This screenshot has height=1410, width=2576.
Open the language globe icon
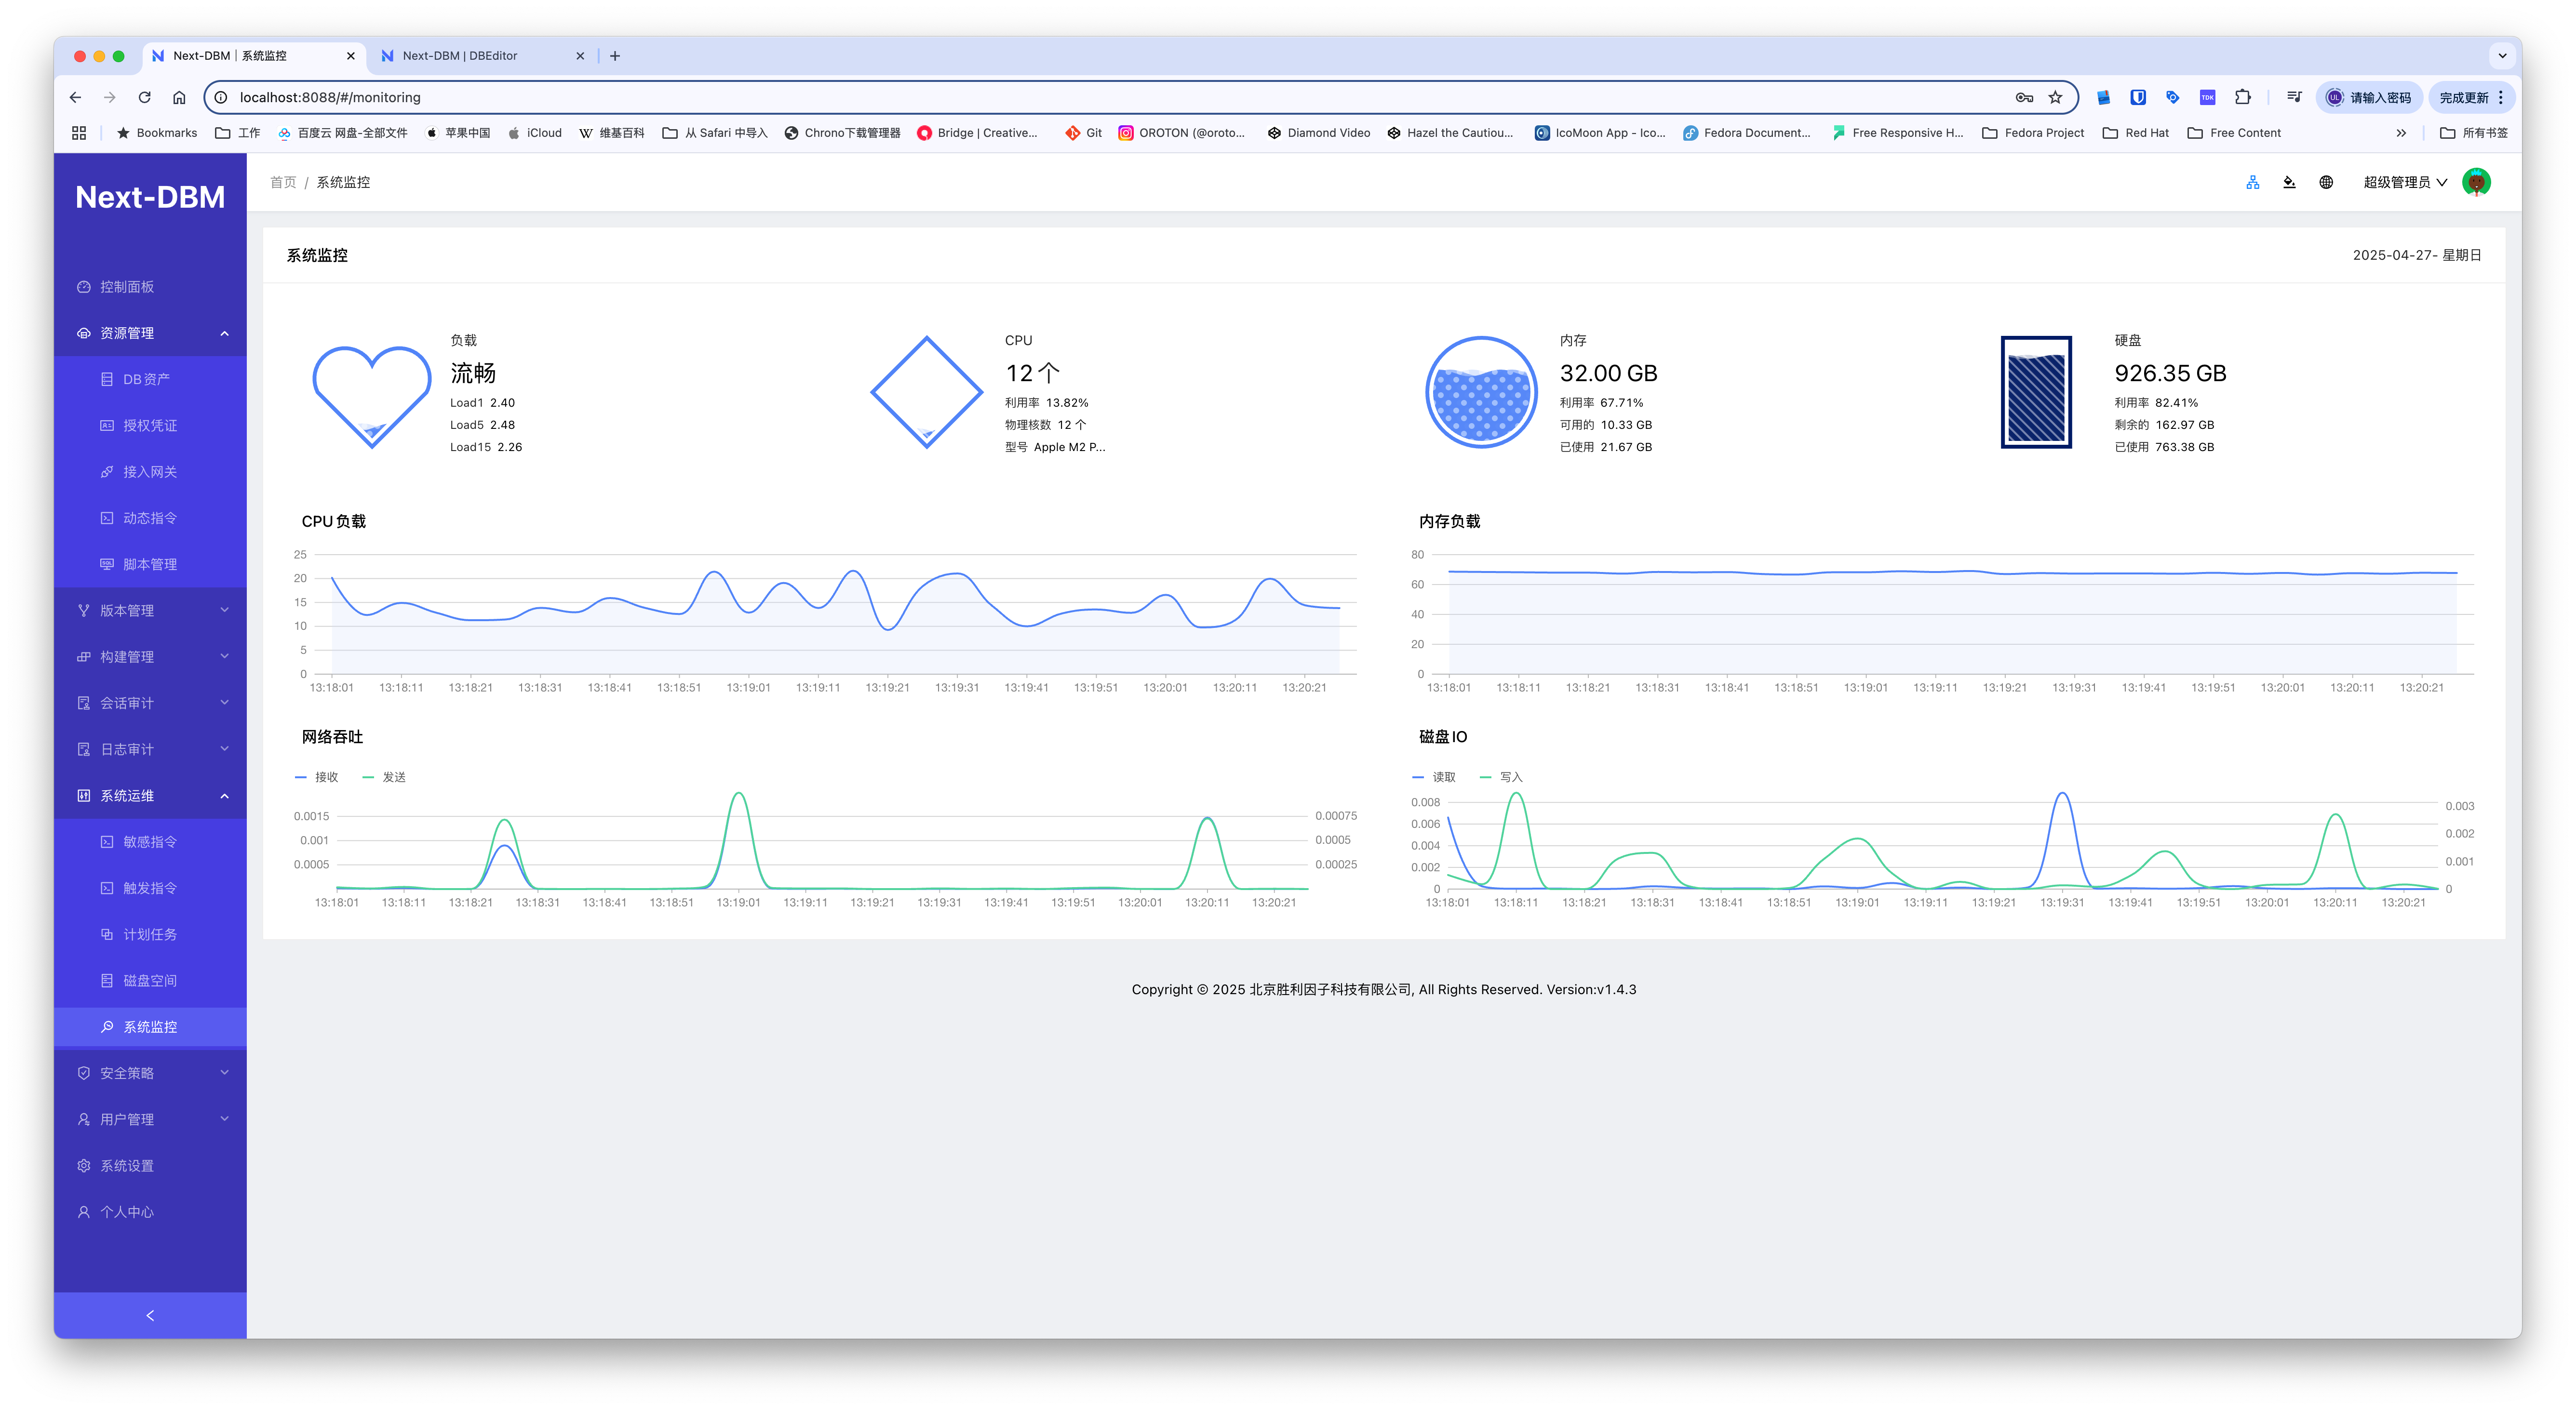(2326, 182)
